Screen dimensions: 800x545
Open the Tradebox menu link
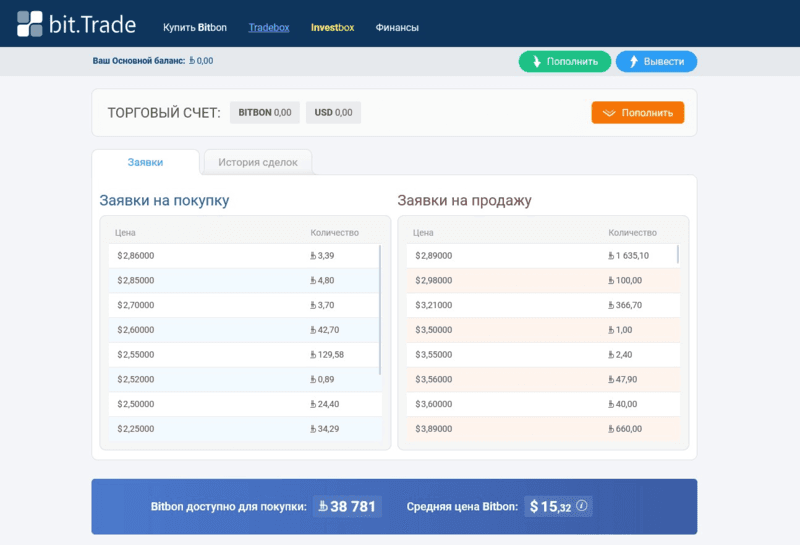[269, 28]
